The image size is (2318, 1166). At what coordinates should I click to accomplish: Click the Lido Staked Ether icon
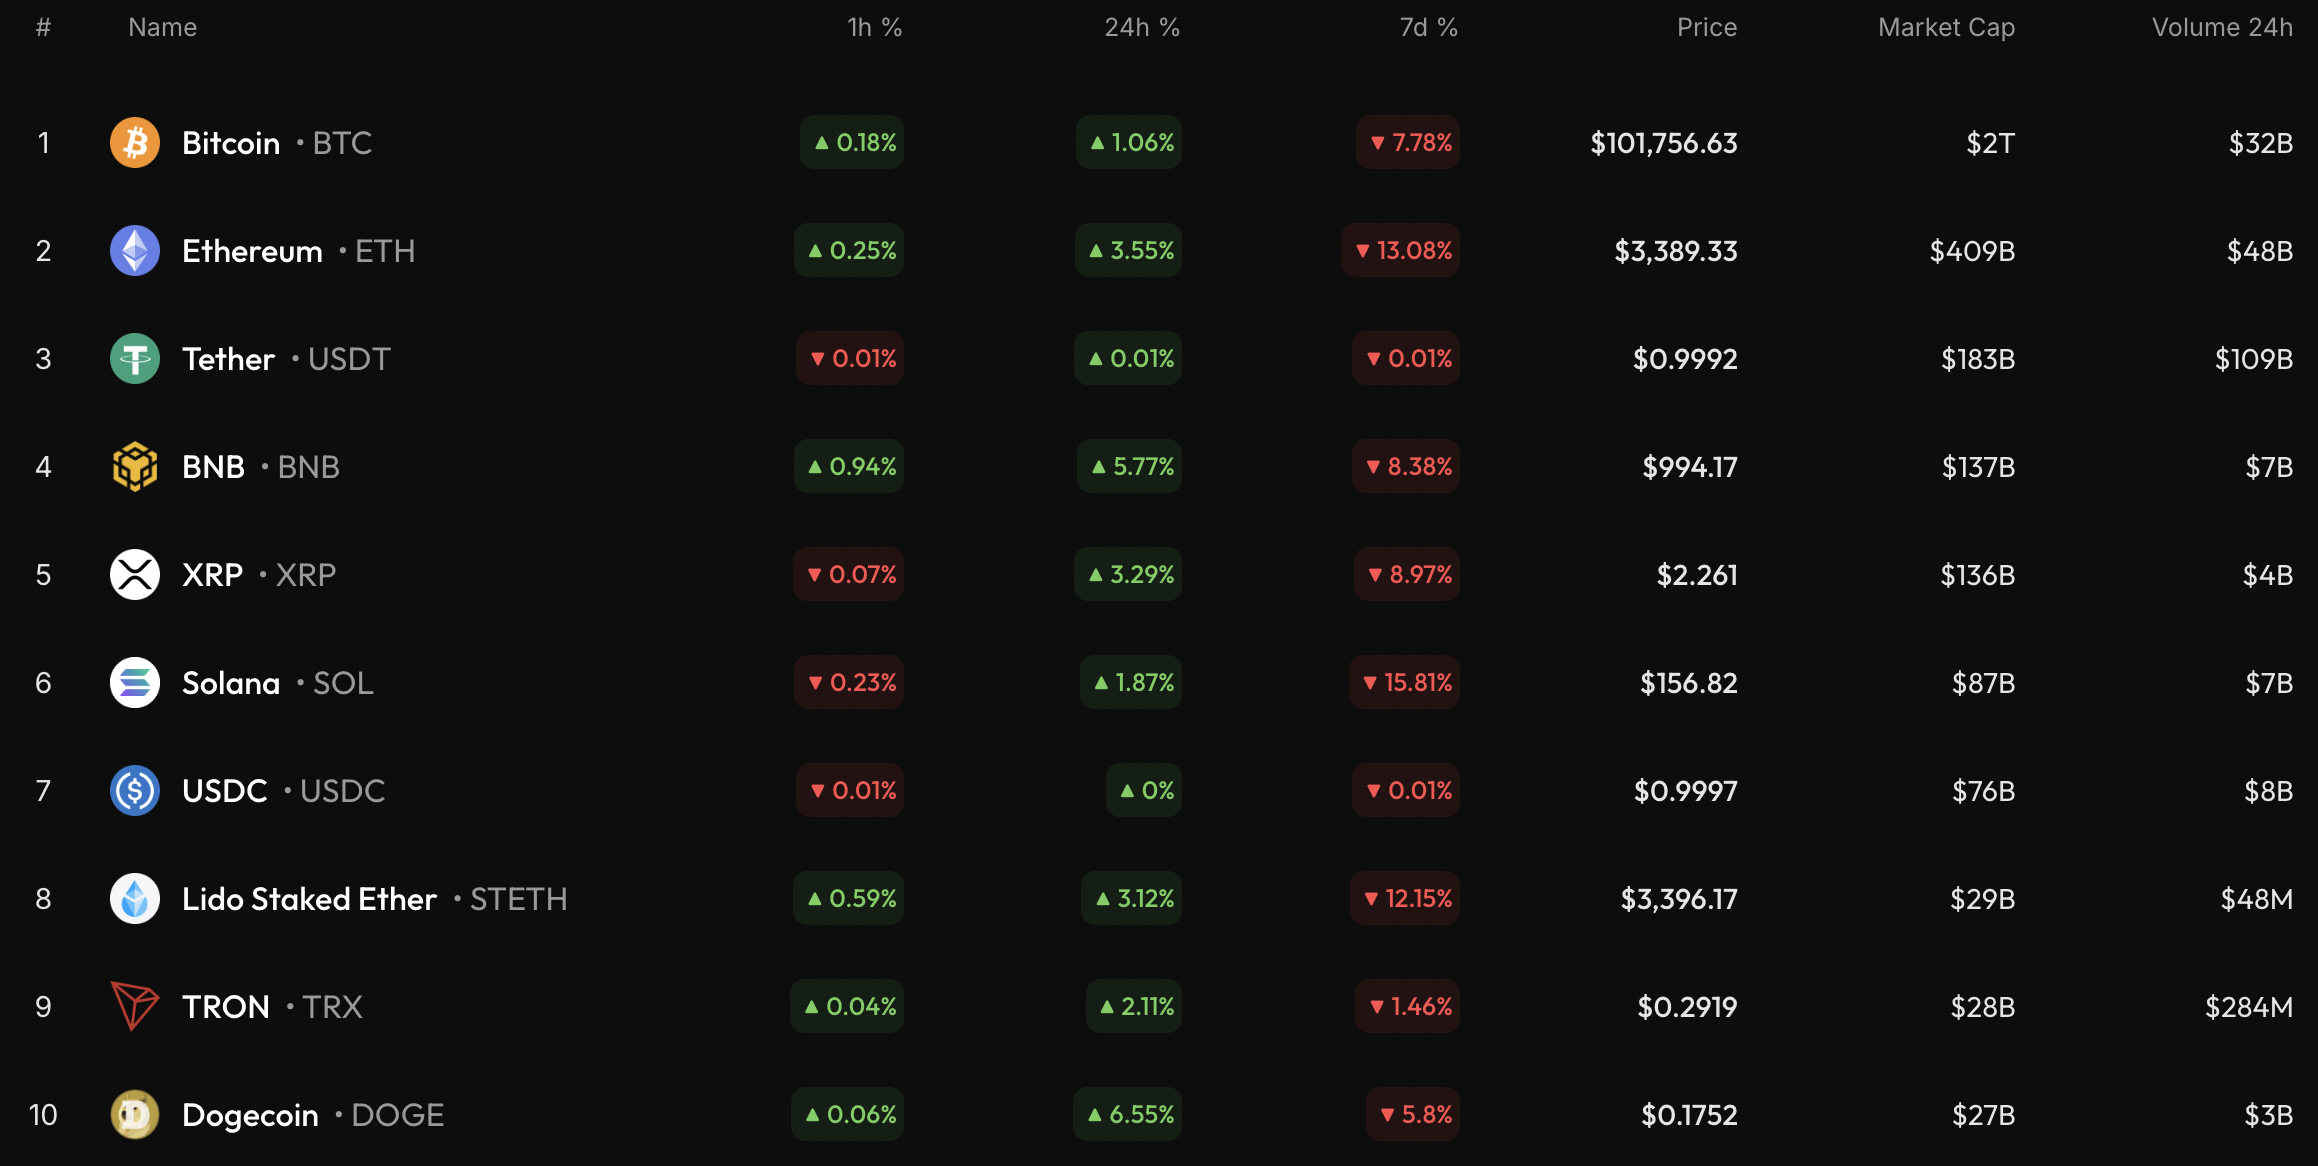(x=134, y=898)
